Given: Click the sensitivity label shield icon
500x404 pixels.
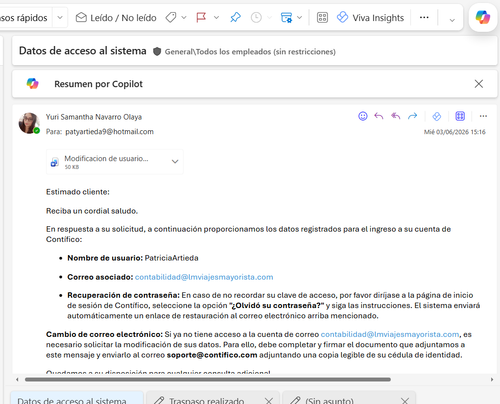Looking at the screenshot, I should [157, 51].
